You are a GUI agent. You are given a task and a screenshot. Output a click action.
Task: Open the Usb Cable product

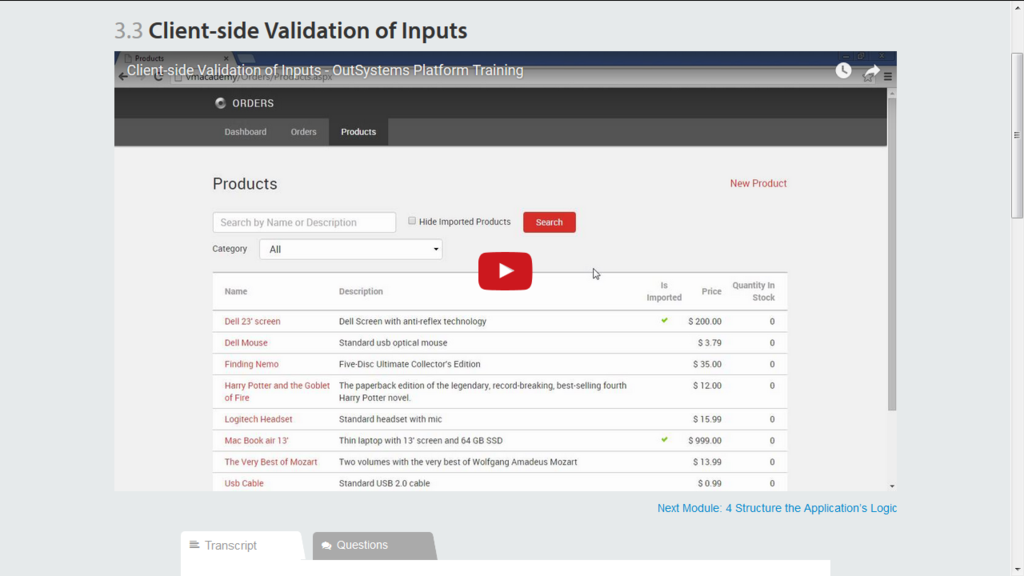[244, 483]
